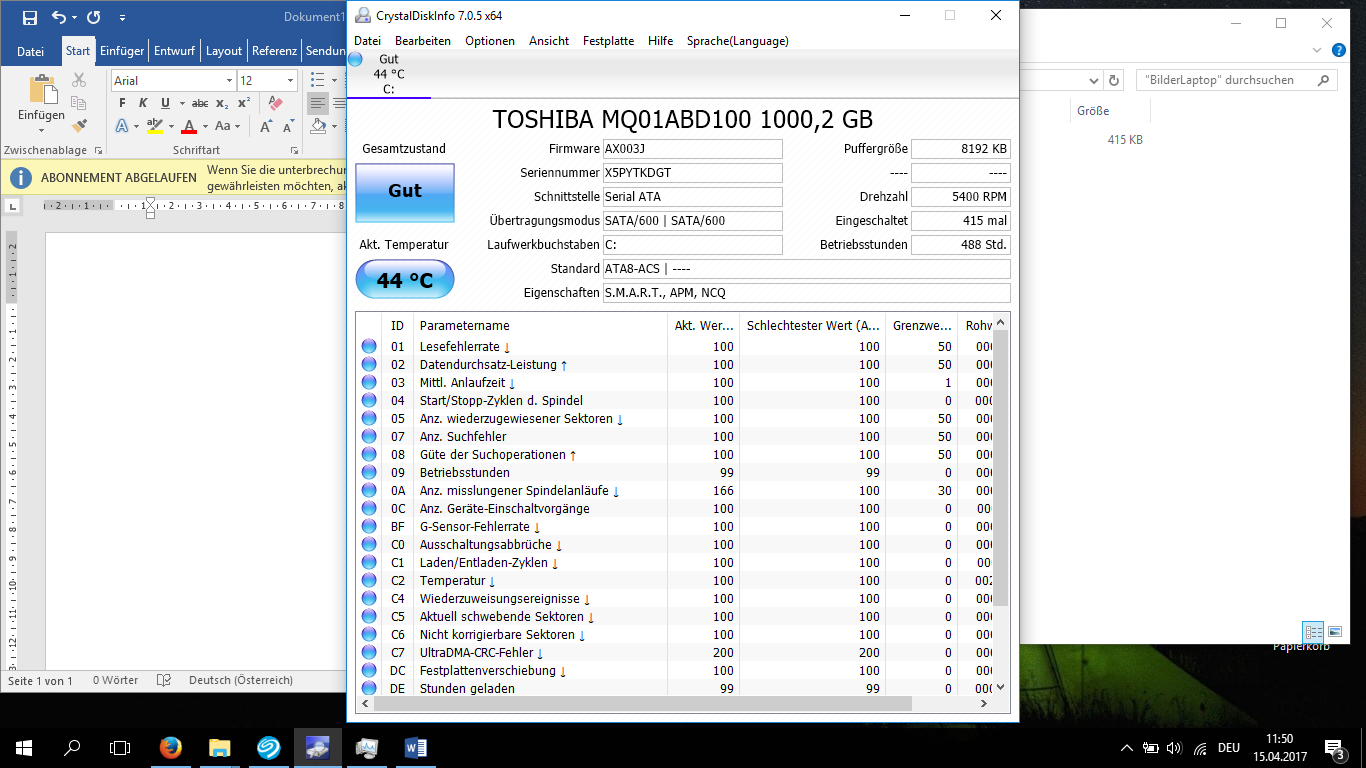Screen dimensions: 1366x768
Task: Apply italic with the K button
Action: (x=143, y=103)
